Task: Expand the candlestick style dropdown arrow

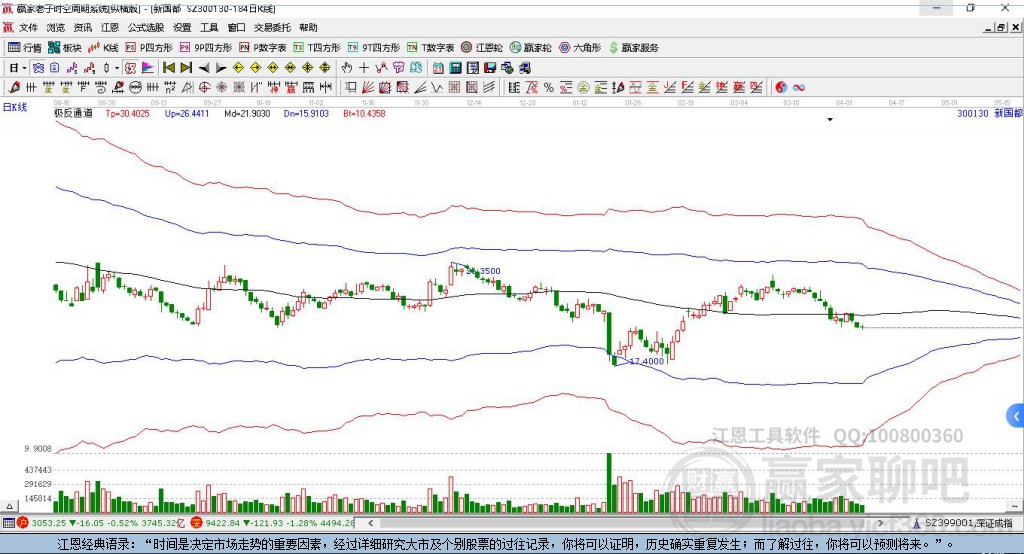Action: [117, 68]
